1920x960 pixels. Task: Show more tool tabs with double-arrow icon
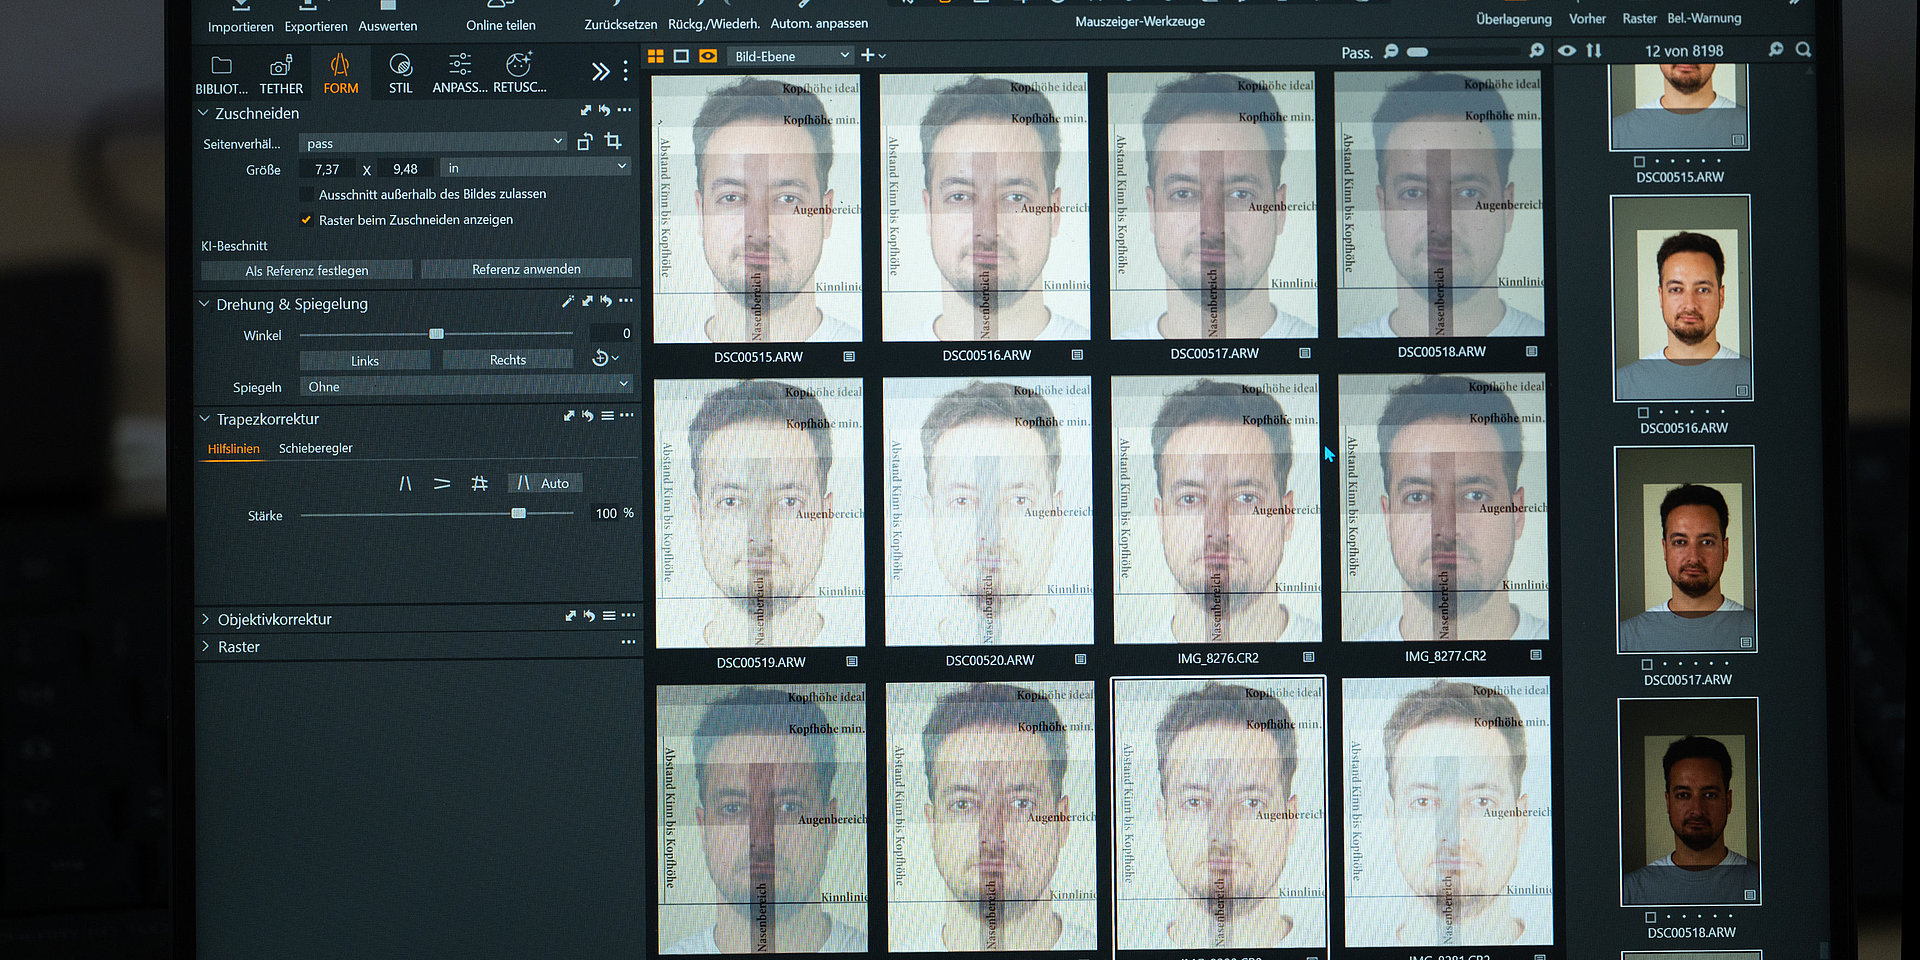pos(600,71)
